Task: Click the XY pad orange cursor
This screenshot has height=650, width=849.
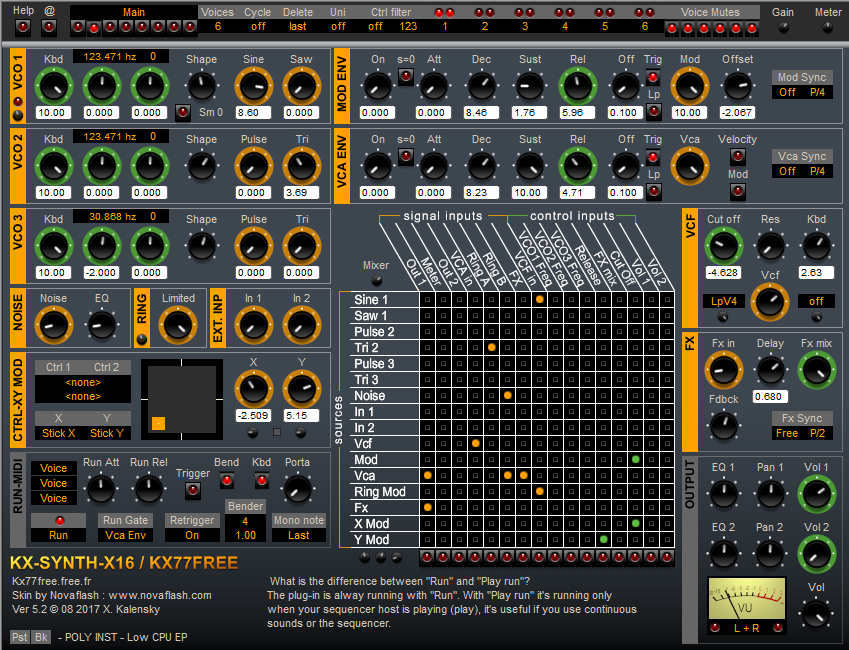Action: (x=159, y=423)
